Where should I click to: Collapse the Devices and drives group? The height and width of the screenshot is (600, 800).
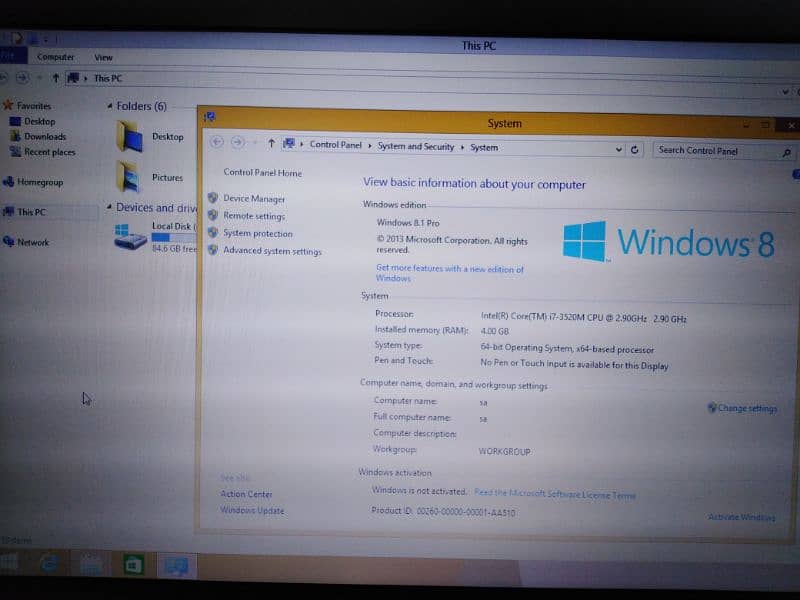(109, 208)
